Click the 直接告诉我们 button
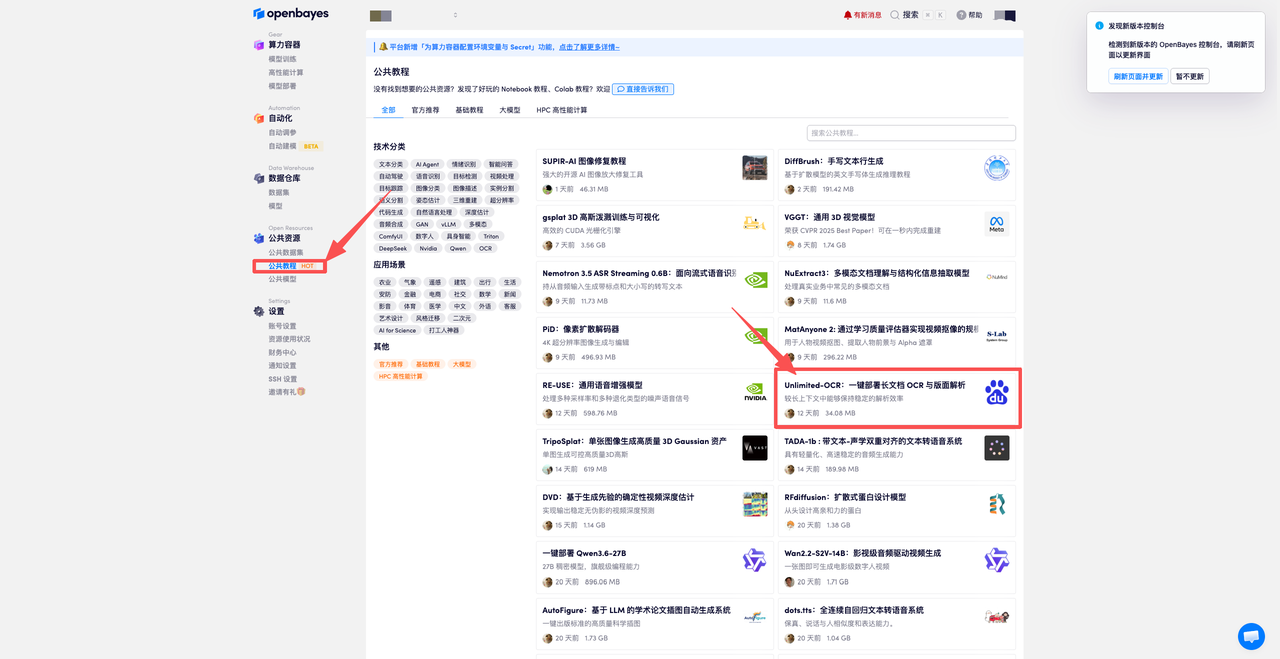 (x=643, y=89)
